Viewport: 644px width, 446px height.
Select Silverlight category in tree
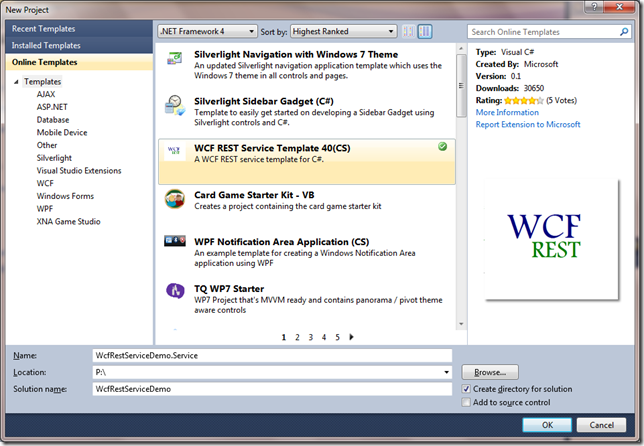[54, 158]
